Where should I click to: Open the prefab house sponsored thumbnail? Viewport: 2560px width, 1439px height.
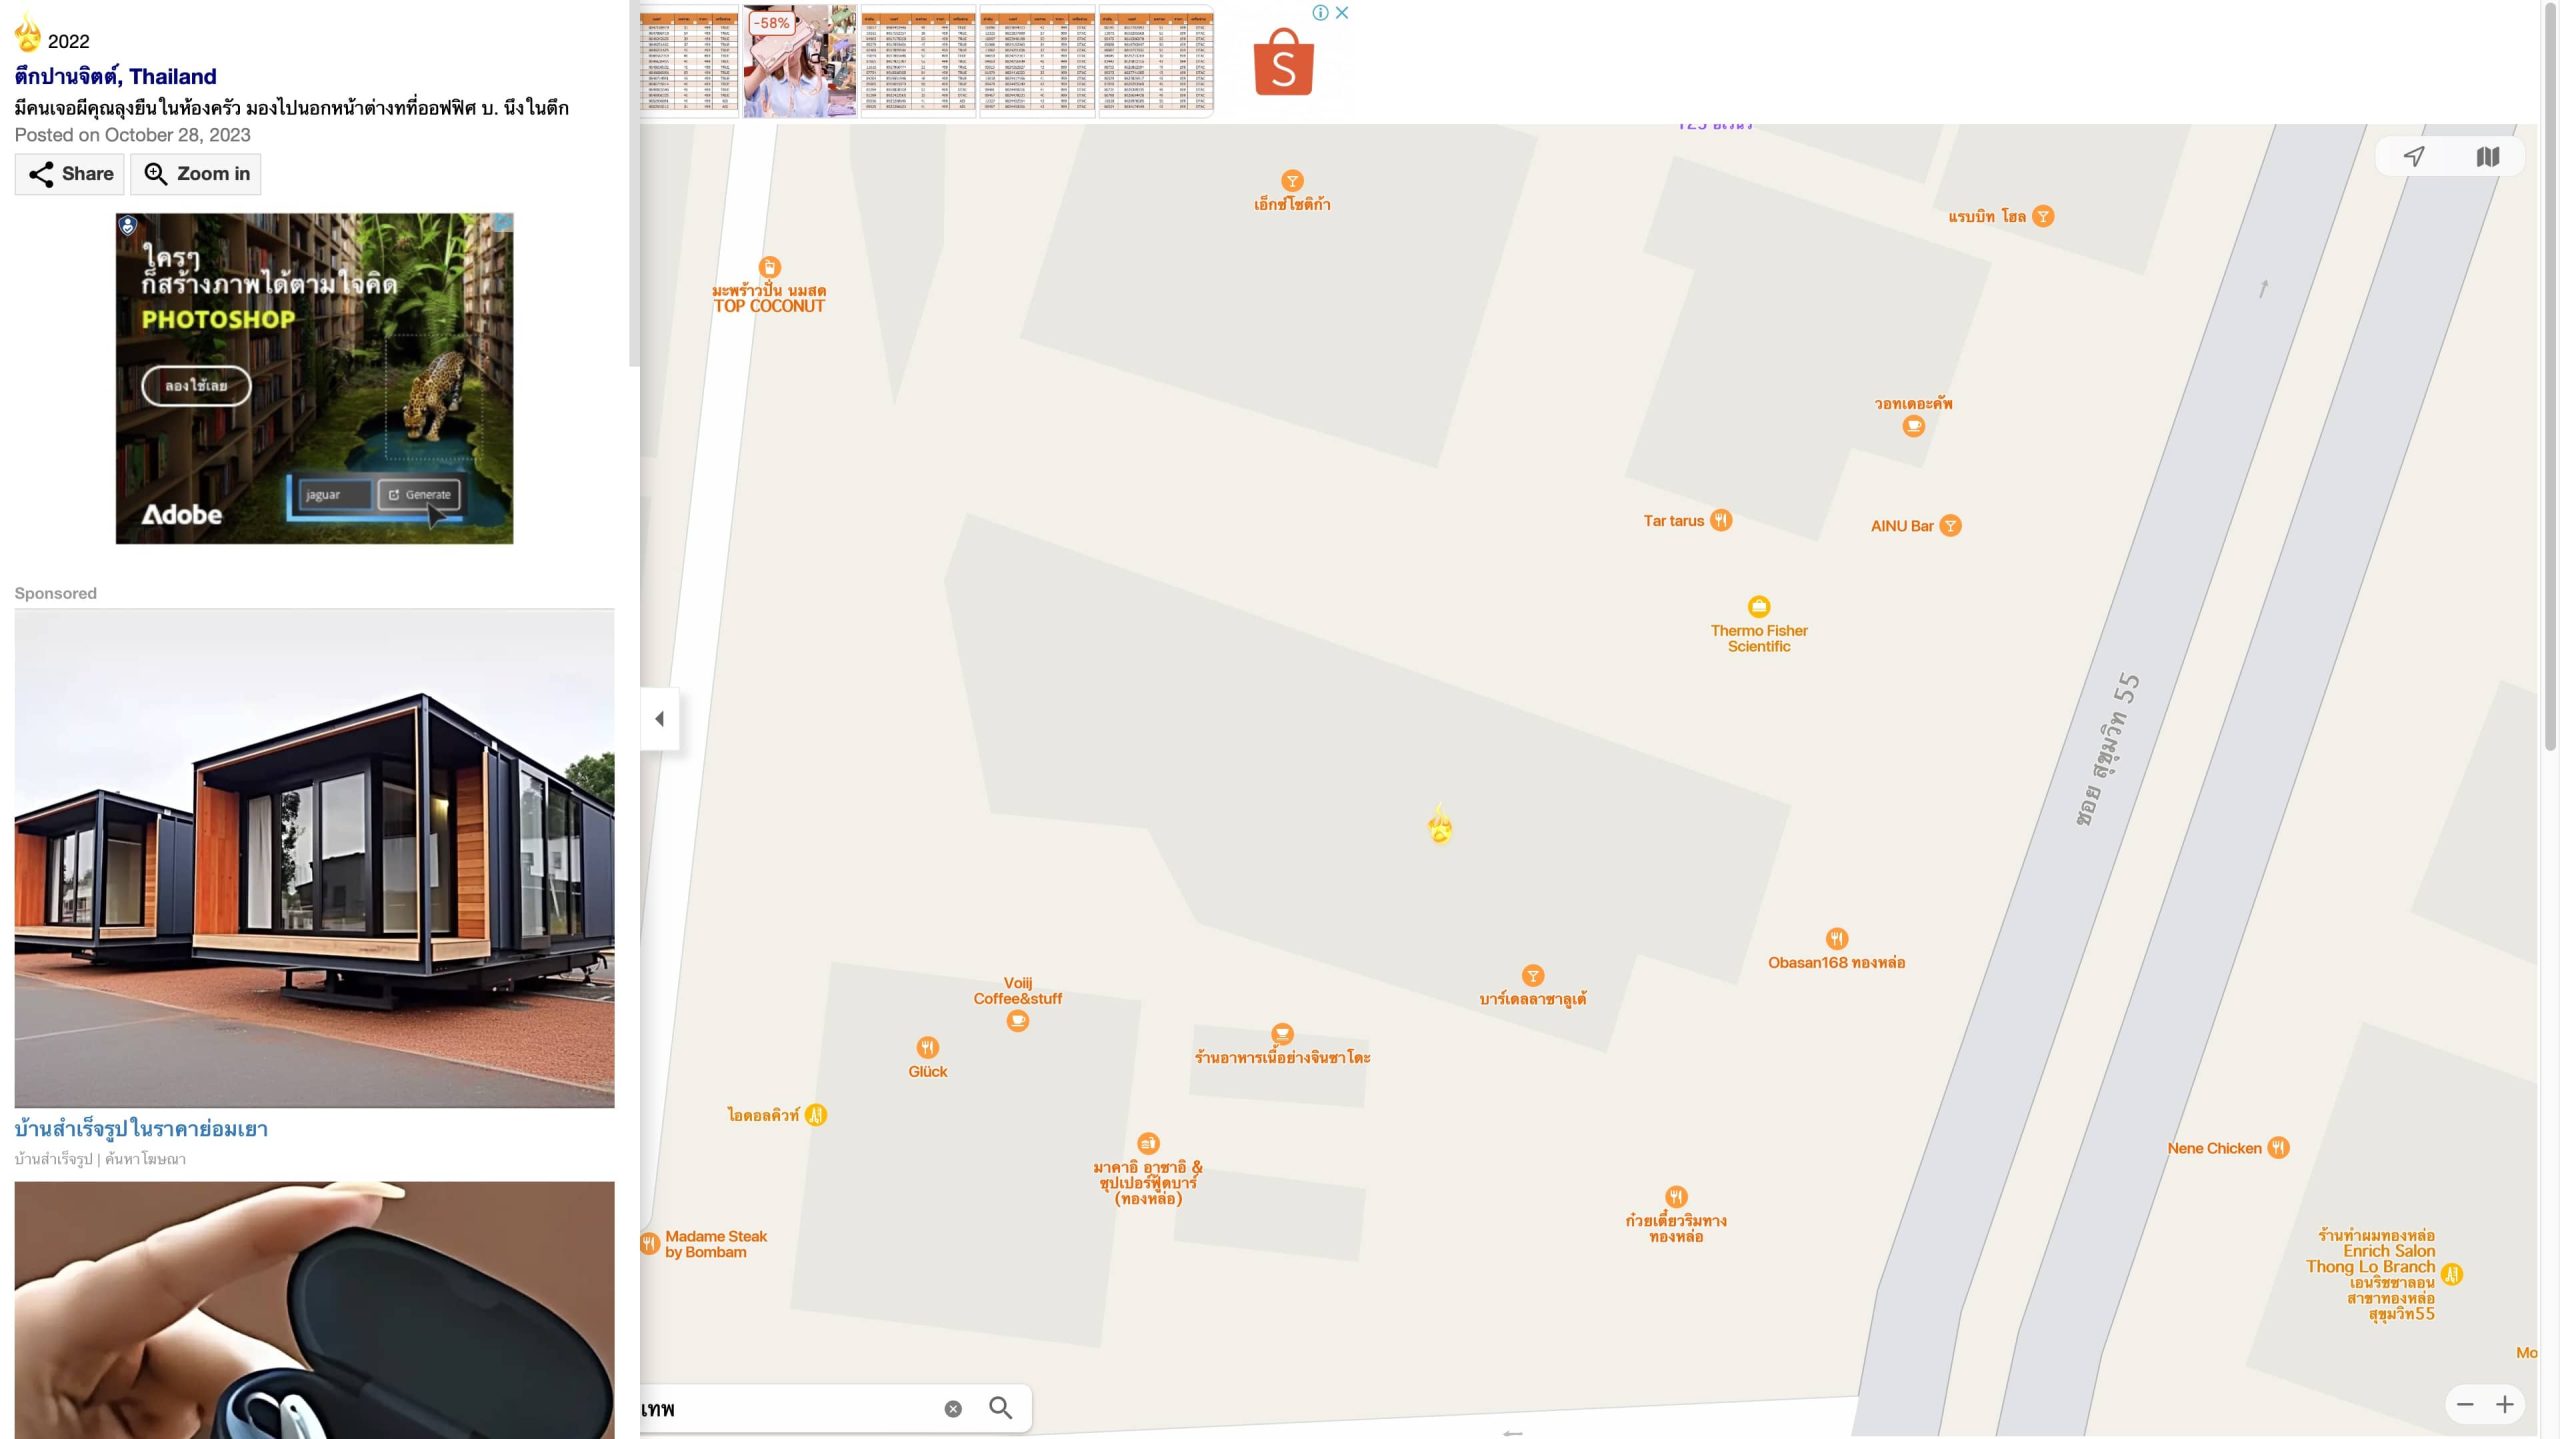pos(314,858)
